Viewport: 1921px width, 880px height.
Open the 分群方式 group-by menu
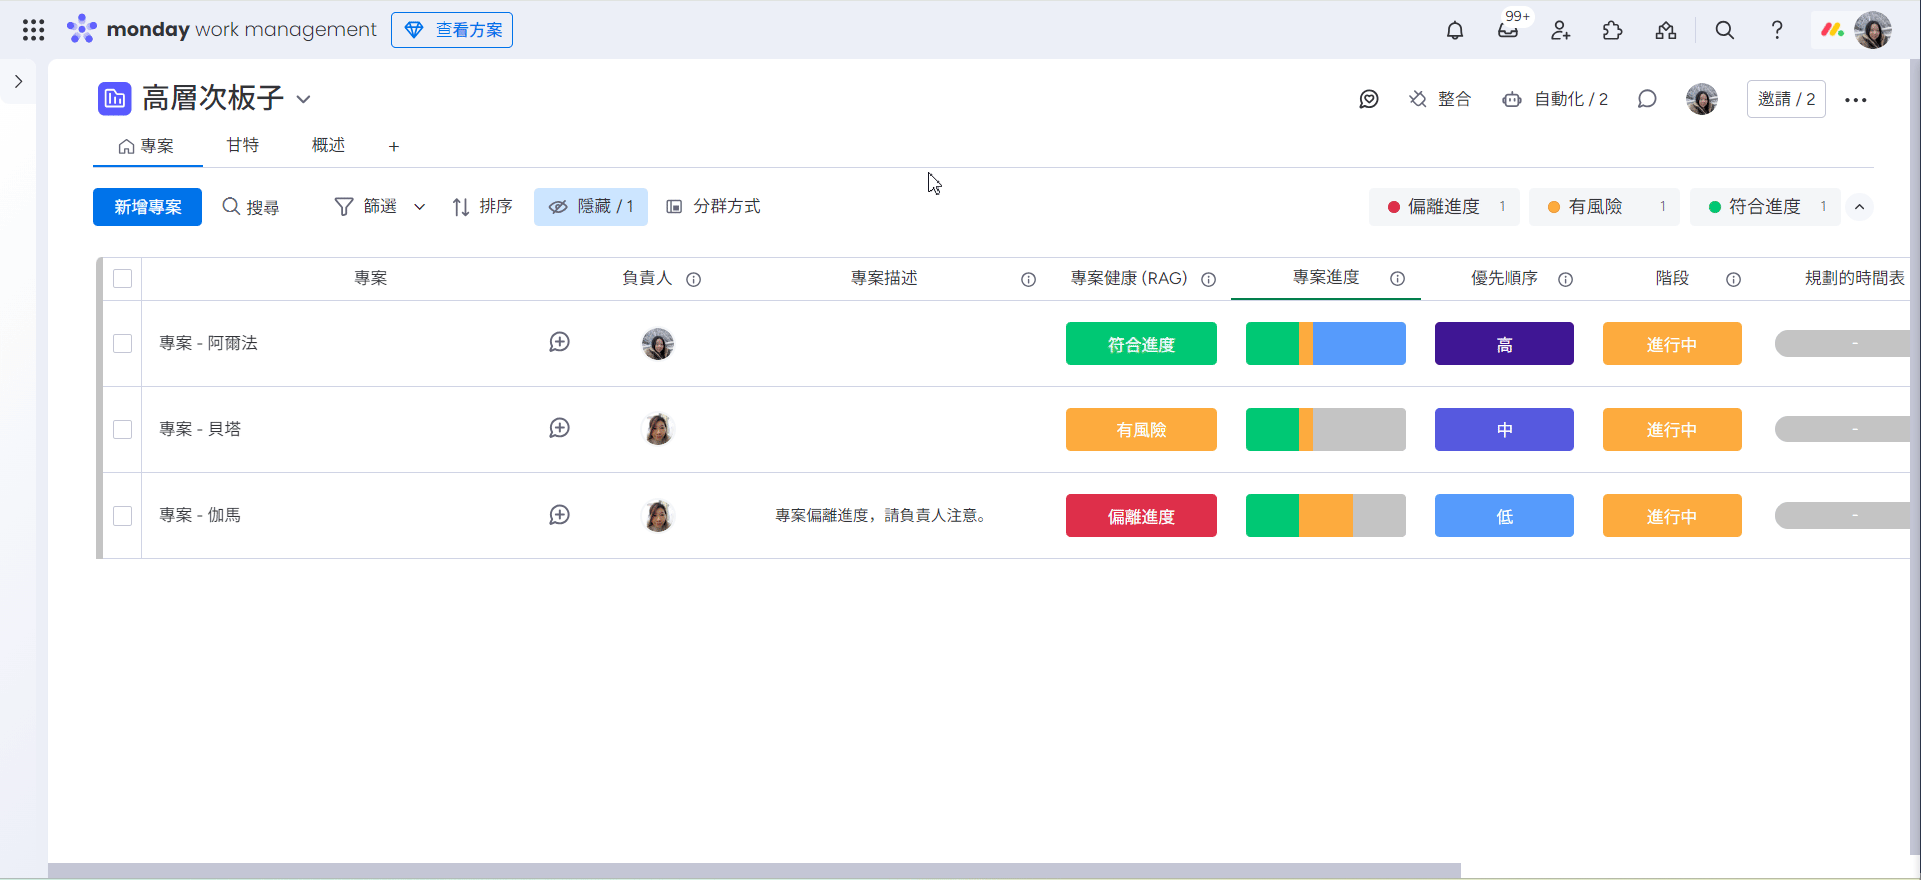click(713, 206)
